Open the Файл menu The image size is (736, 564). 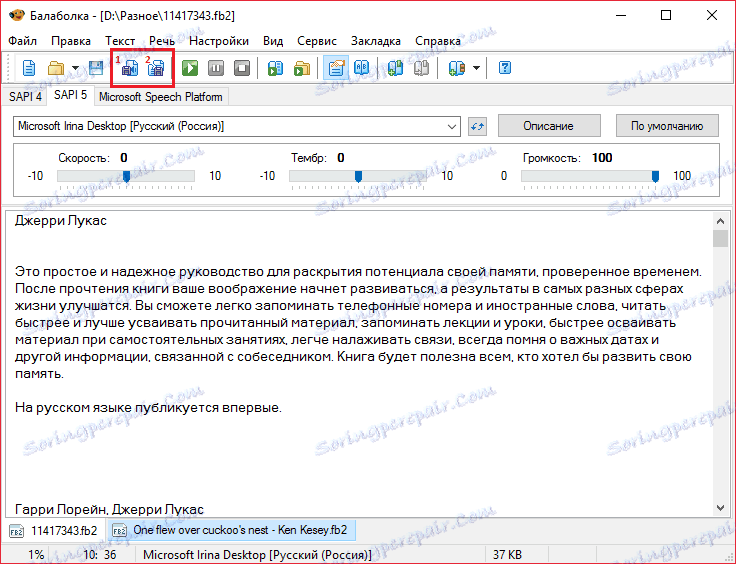pyautogui.click(x=23, y=41)
